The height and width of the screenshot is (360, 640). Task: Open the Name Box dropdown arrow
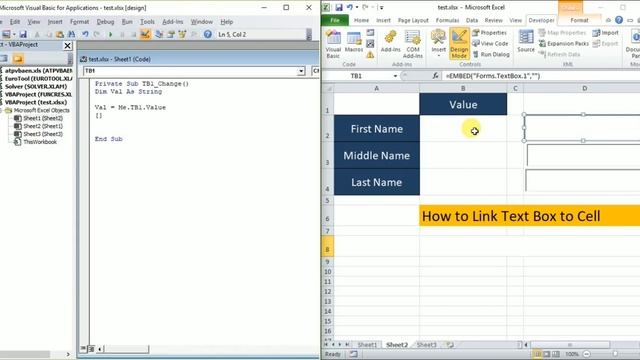coord(395,76)
